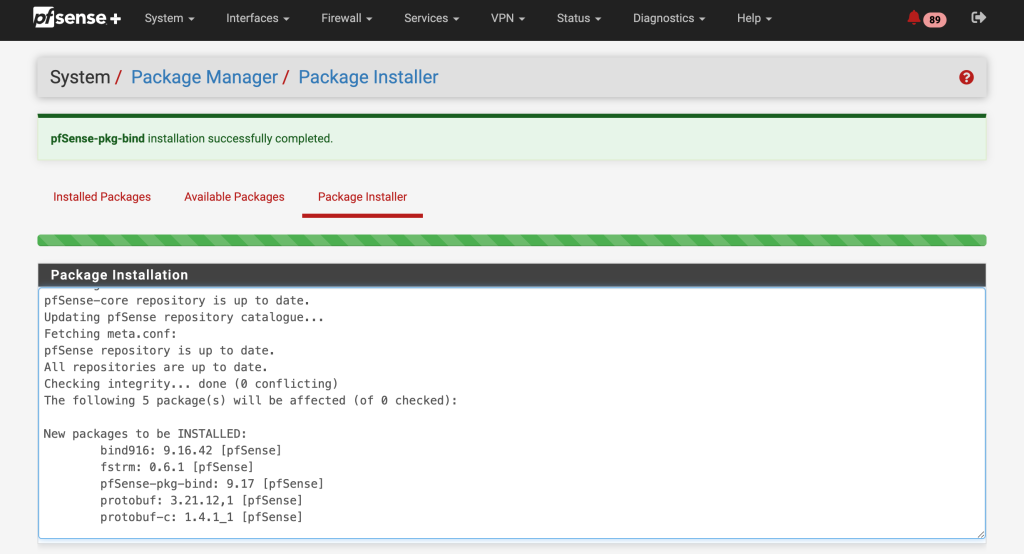Click the textarea resize handle corner

981,534
